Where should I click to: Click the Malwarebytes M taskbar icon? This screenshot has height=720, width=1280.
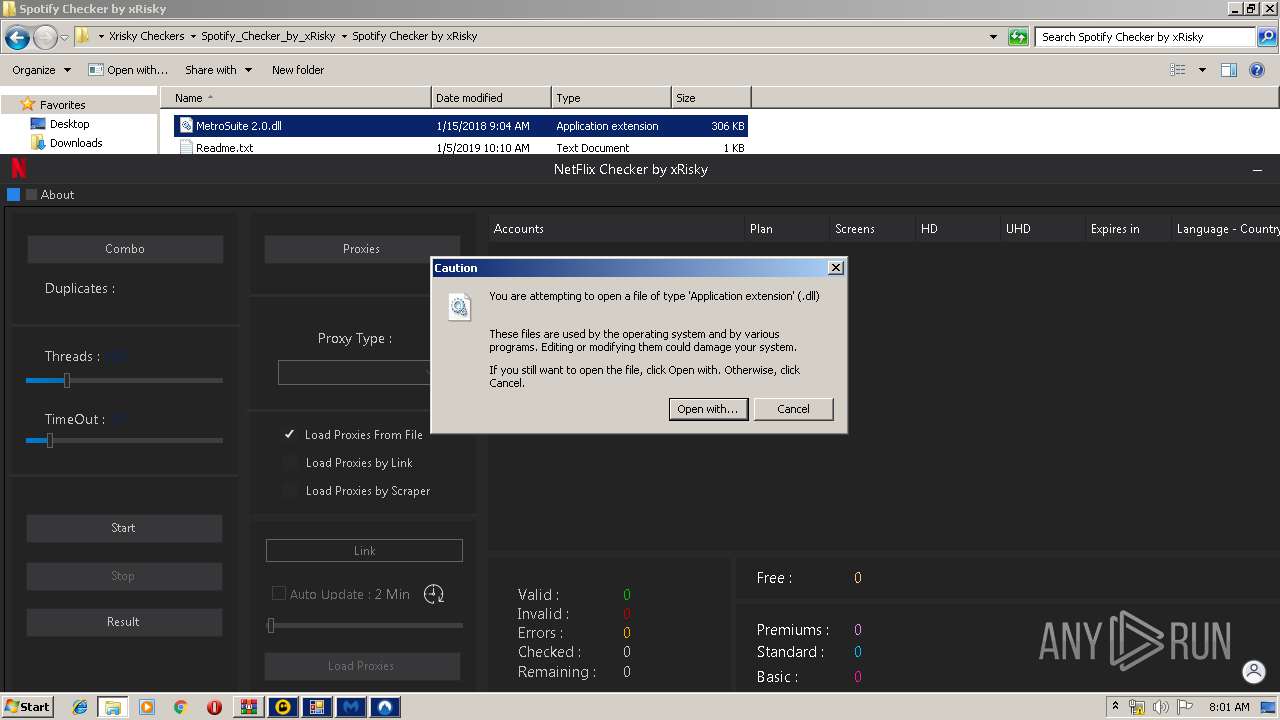pos(351,707)
